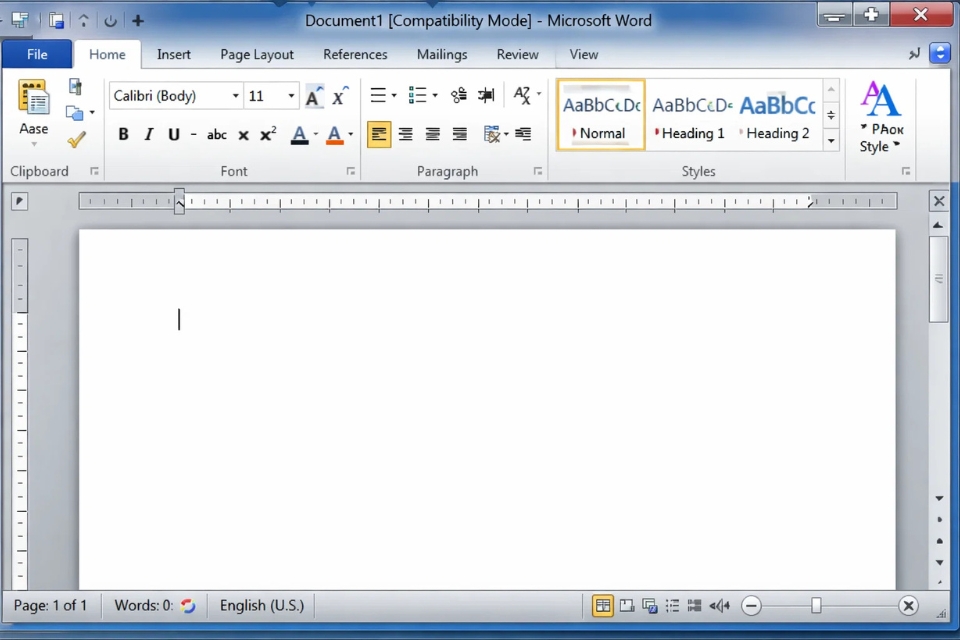Toggle bold formatting

point(122,134)
